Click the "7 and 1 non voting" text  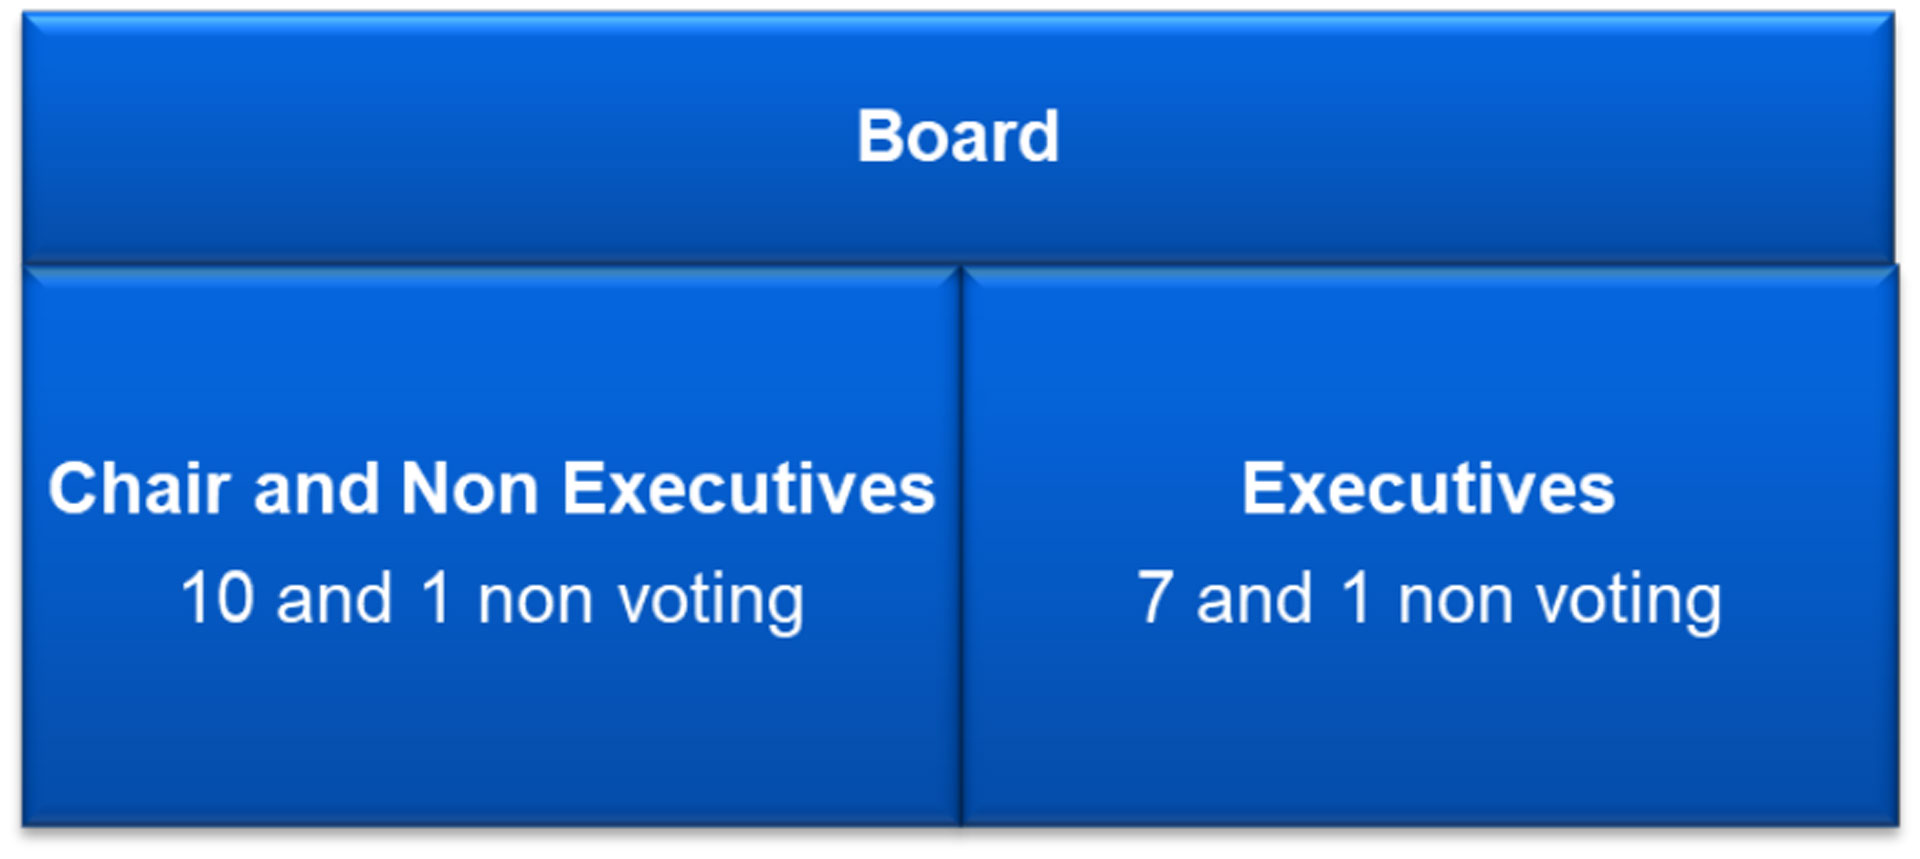pos(1429,600)
